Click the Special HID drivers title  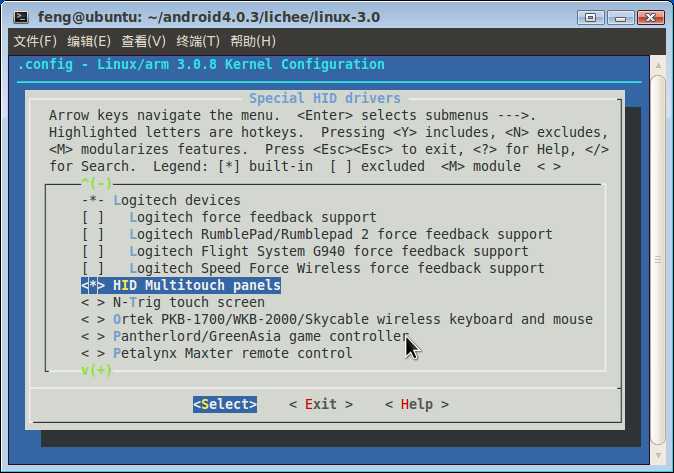325,98
